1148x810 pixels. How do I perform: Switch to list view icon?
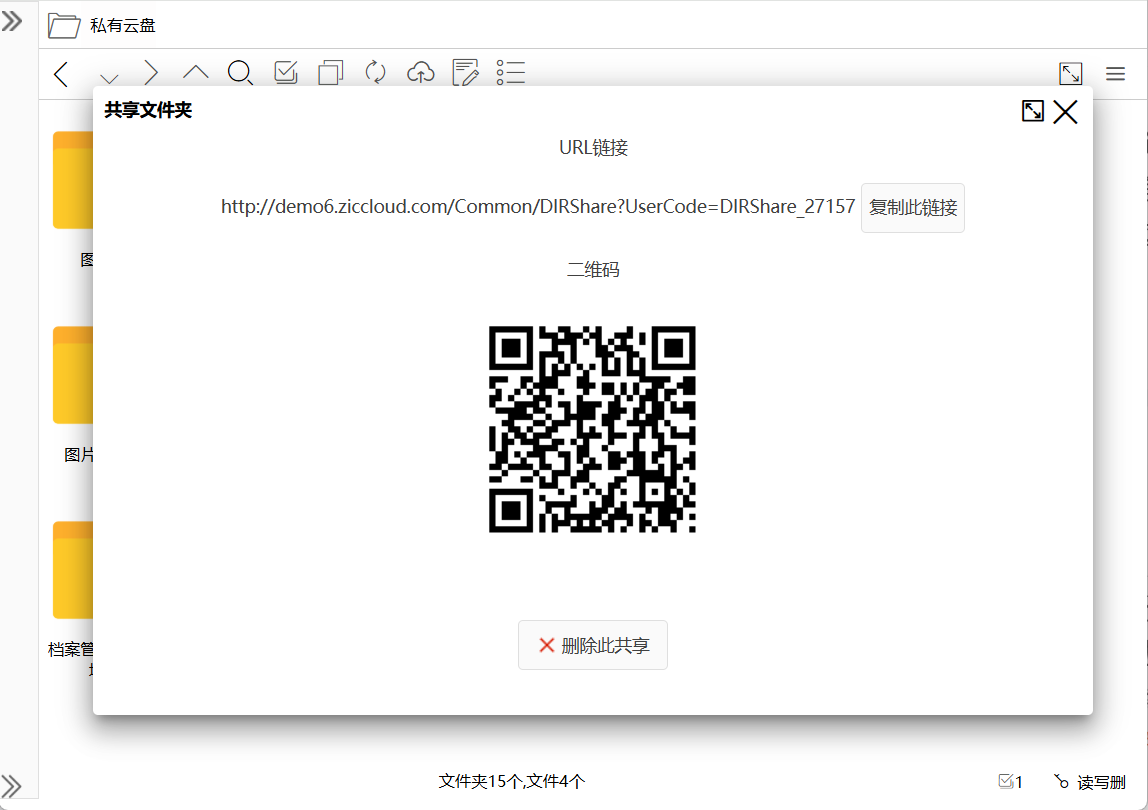(x=511, y=73)
